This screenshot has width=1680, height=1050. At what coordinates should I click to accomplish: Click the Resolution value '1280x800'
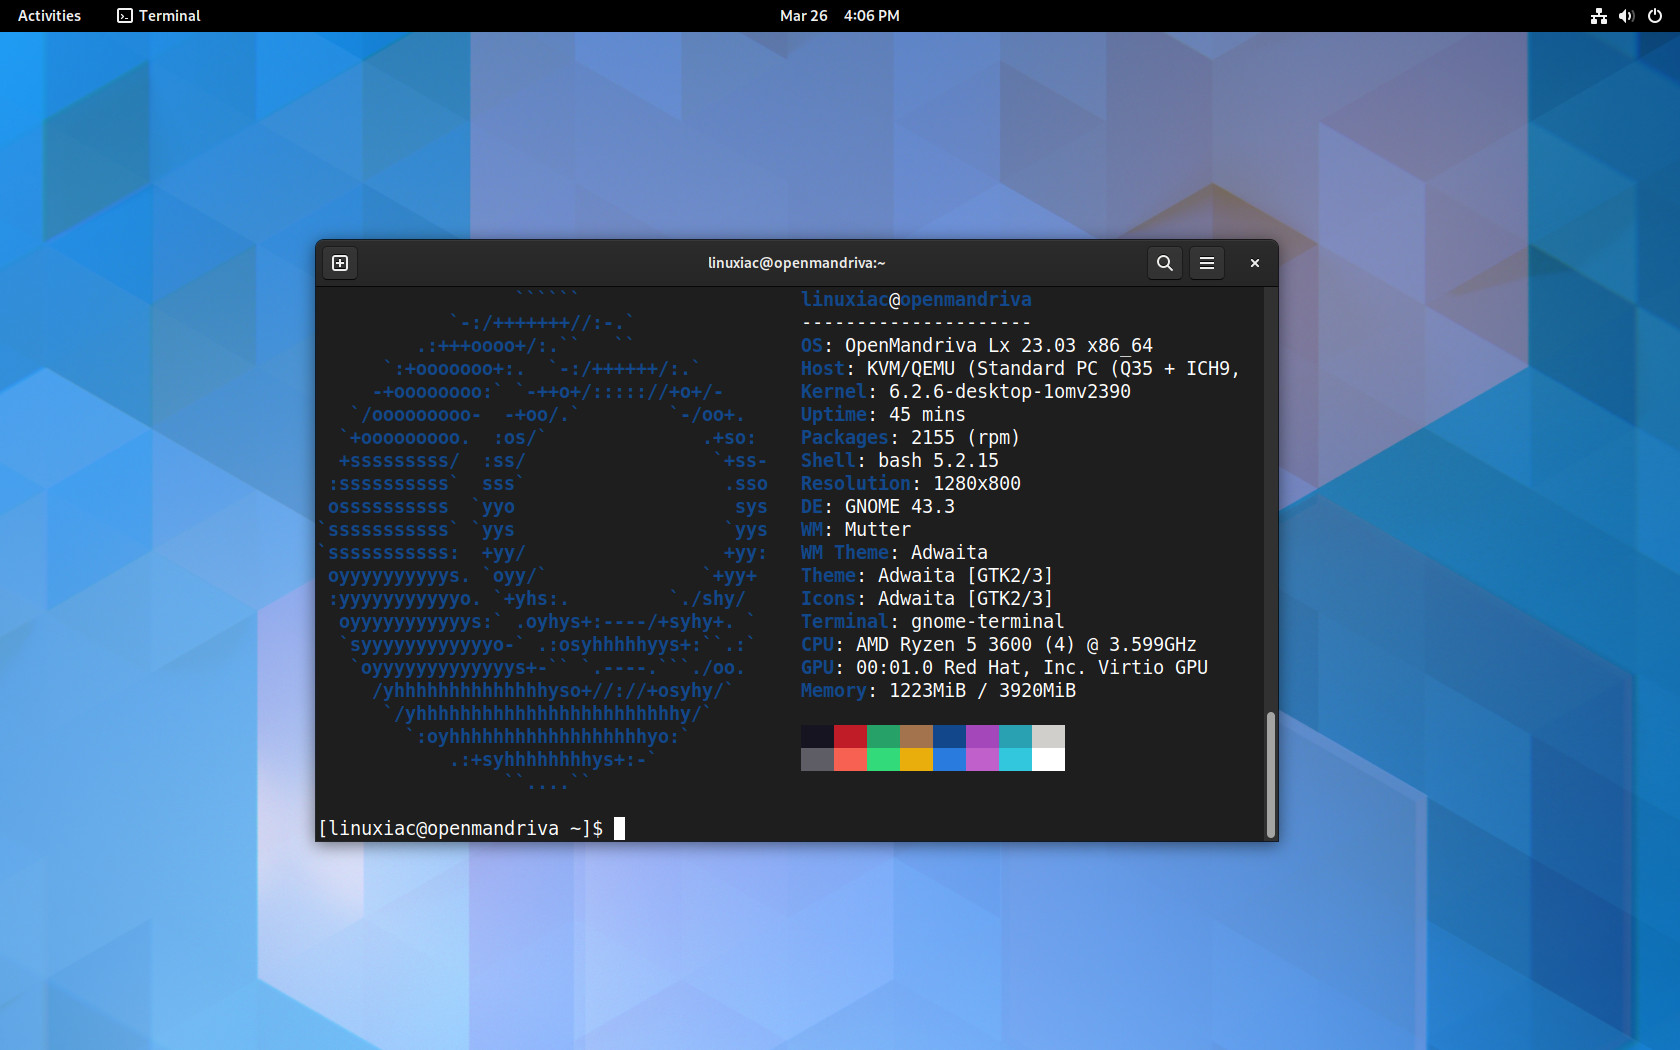[x=977, y=484]
